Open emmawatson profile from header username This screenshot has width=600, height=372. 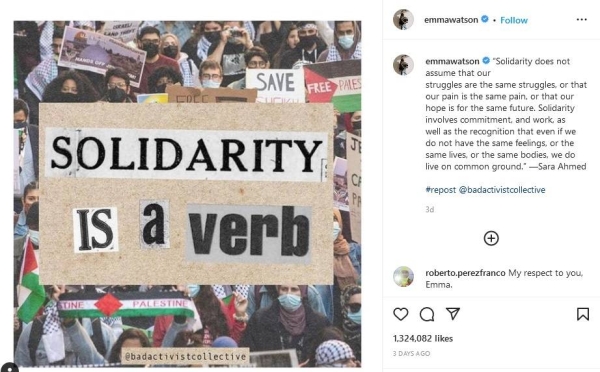(451, 20)
